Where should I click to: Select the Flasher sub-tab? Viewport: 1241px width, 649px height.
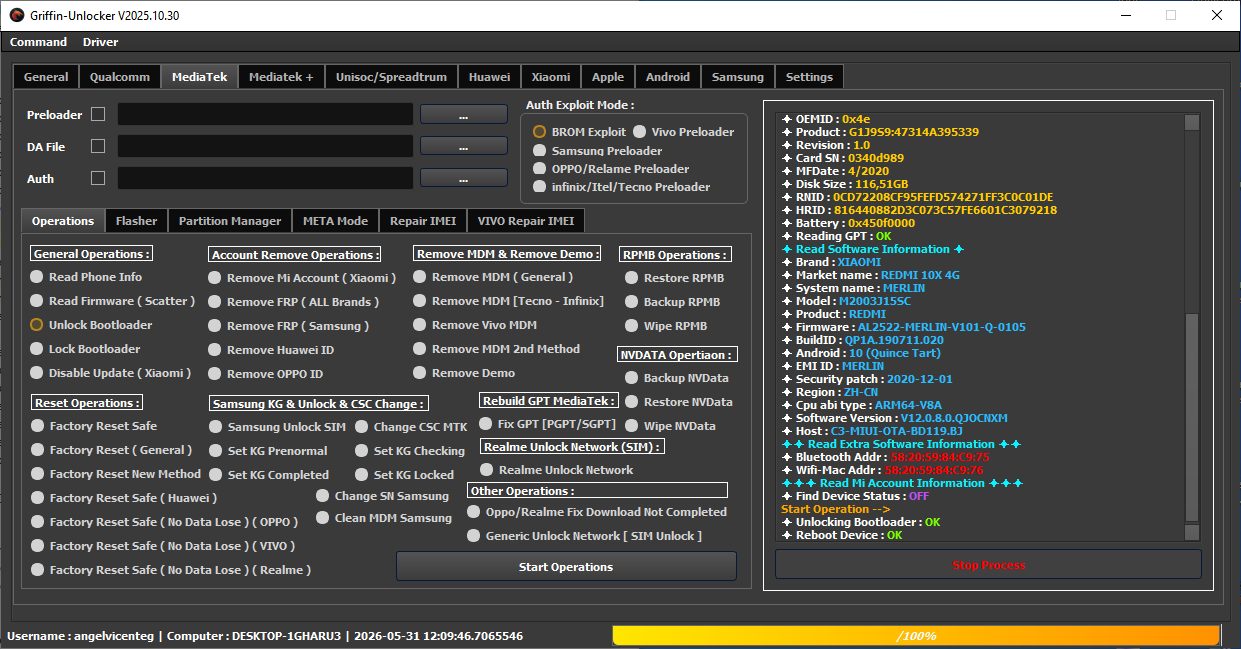point(136,221)
